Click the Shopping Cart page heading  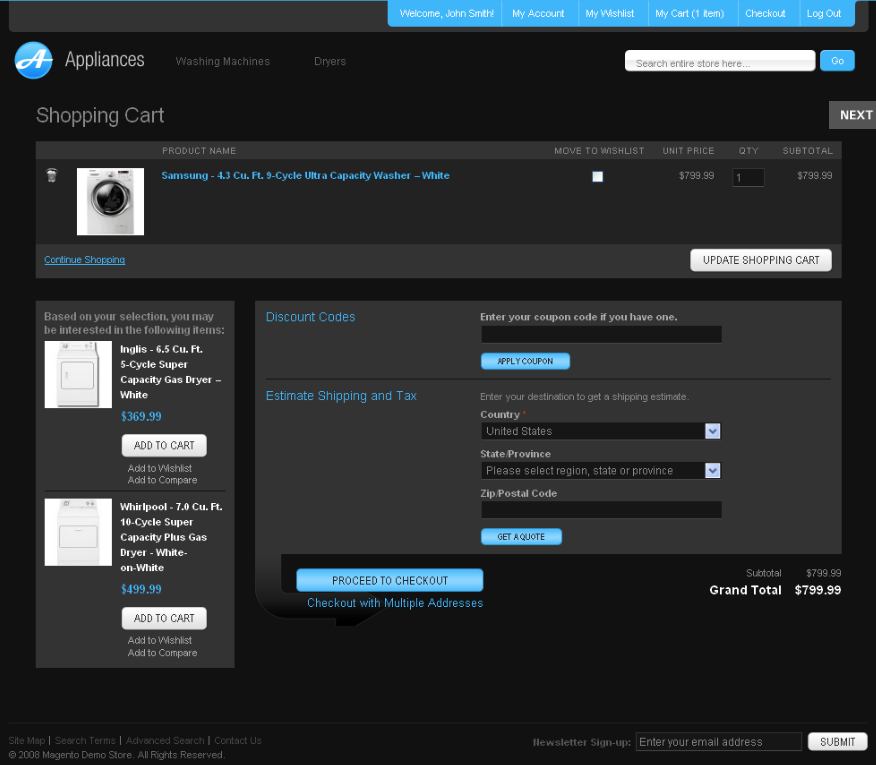pyautogui.click(x=100, y=116)
